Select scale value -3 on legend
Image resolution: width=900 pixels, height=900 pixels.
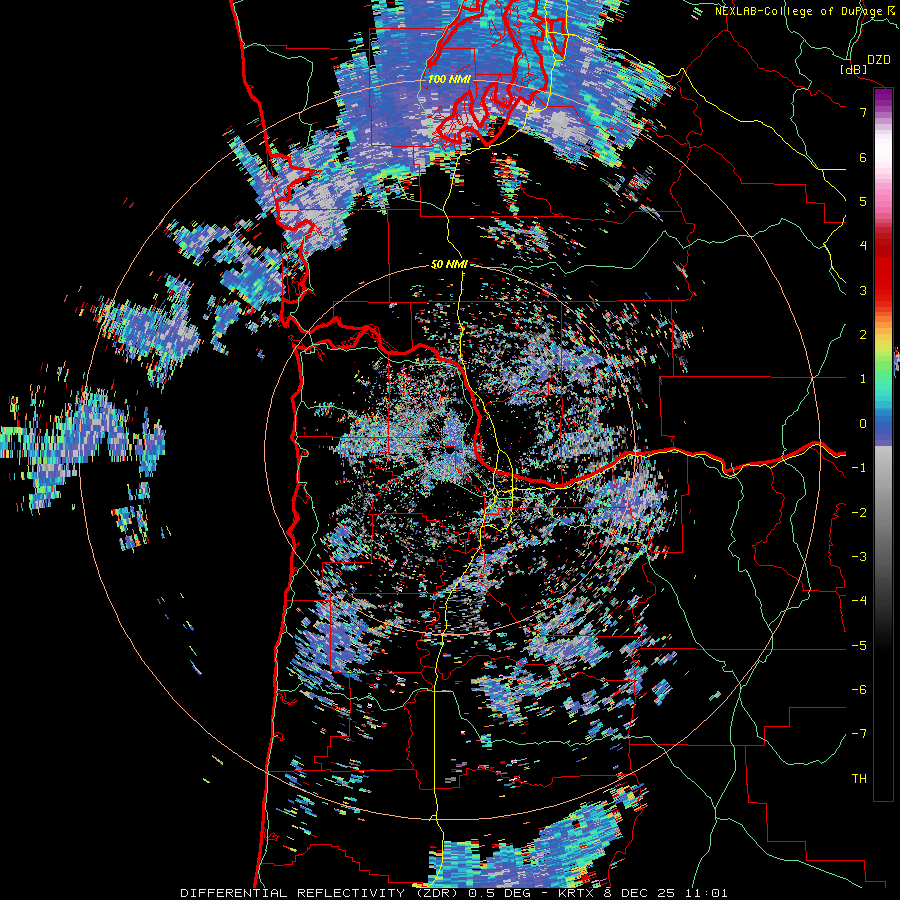859,557
